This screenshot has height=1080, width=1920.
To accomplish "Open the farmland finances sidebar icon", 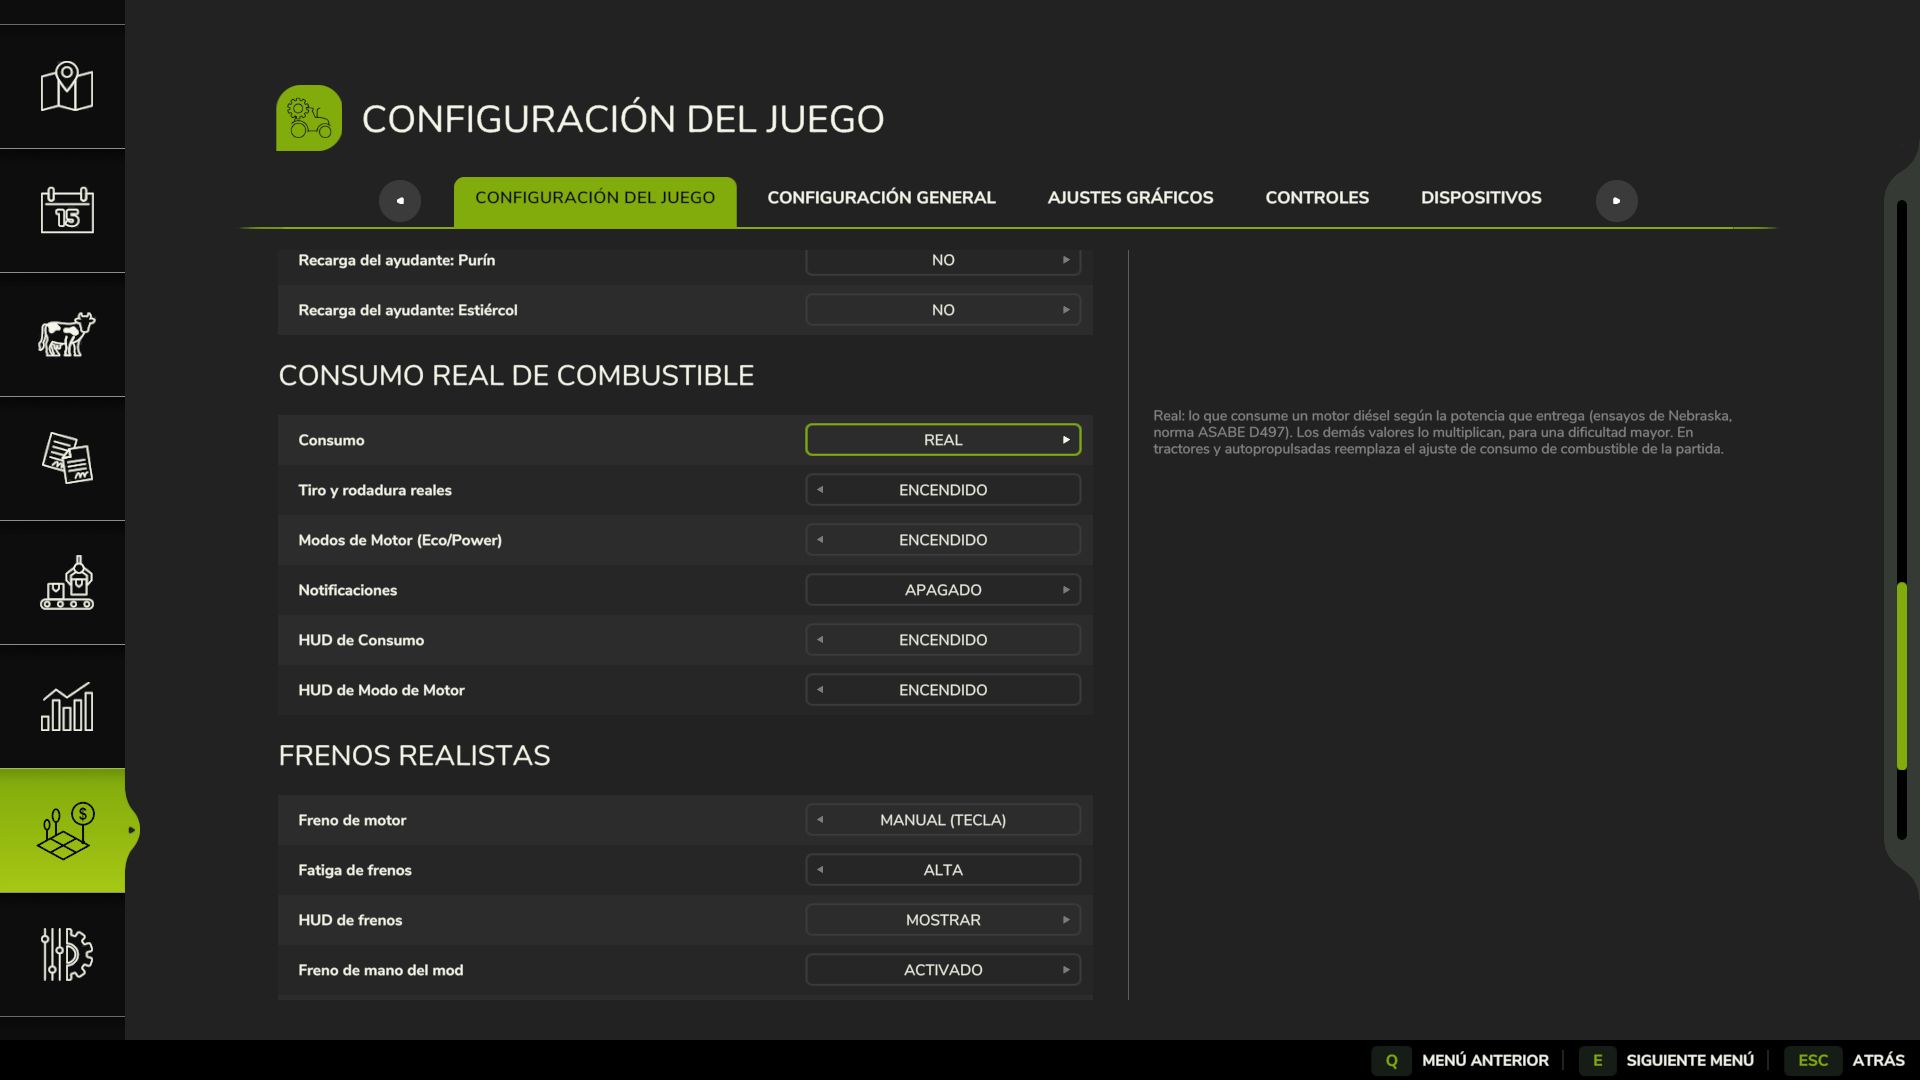I will (x=66, y=831).
